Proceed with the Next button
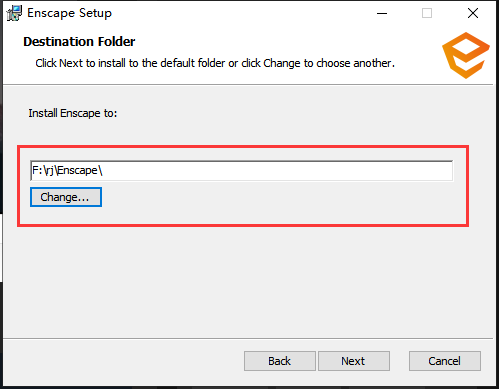 (x=354, y=361)
